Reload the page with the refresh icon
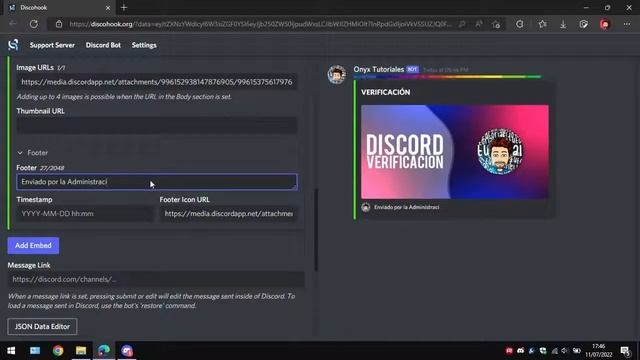The width and height of the screenshot is (640, 360). pyautogui.click(x=33, y=24)
